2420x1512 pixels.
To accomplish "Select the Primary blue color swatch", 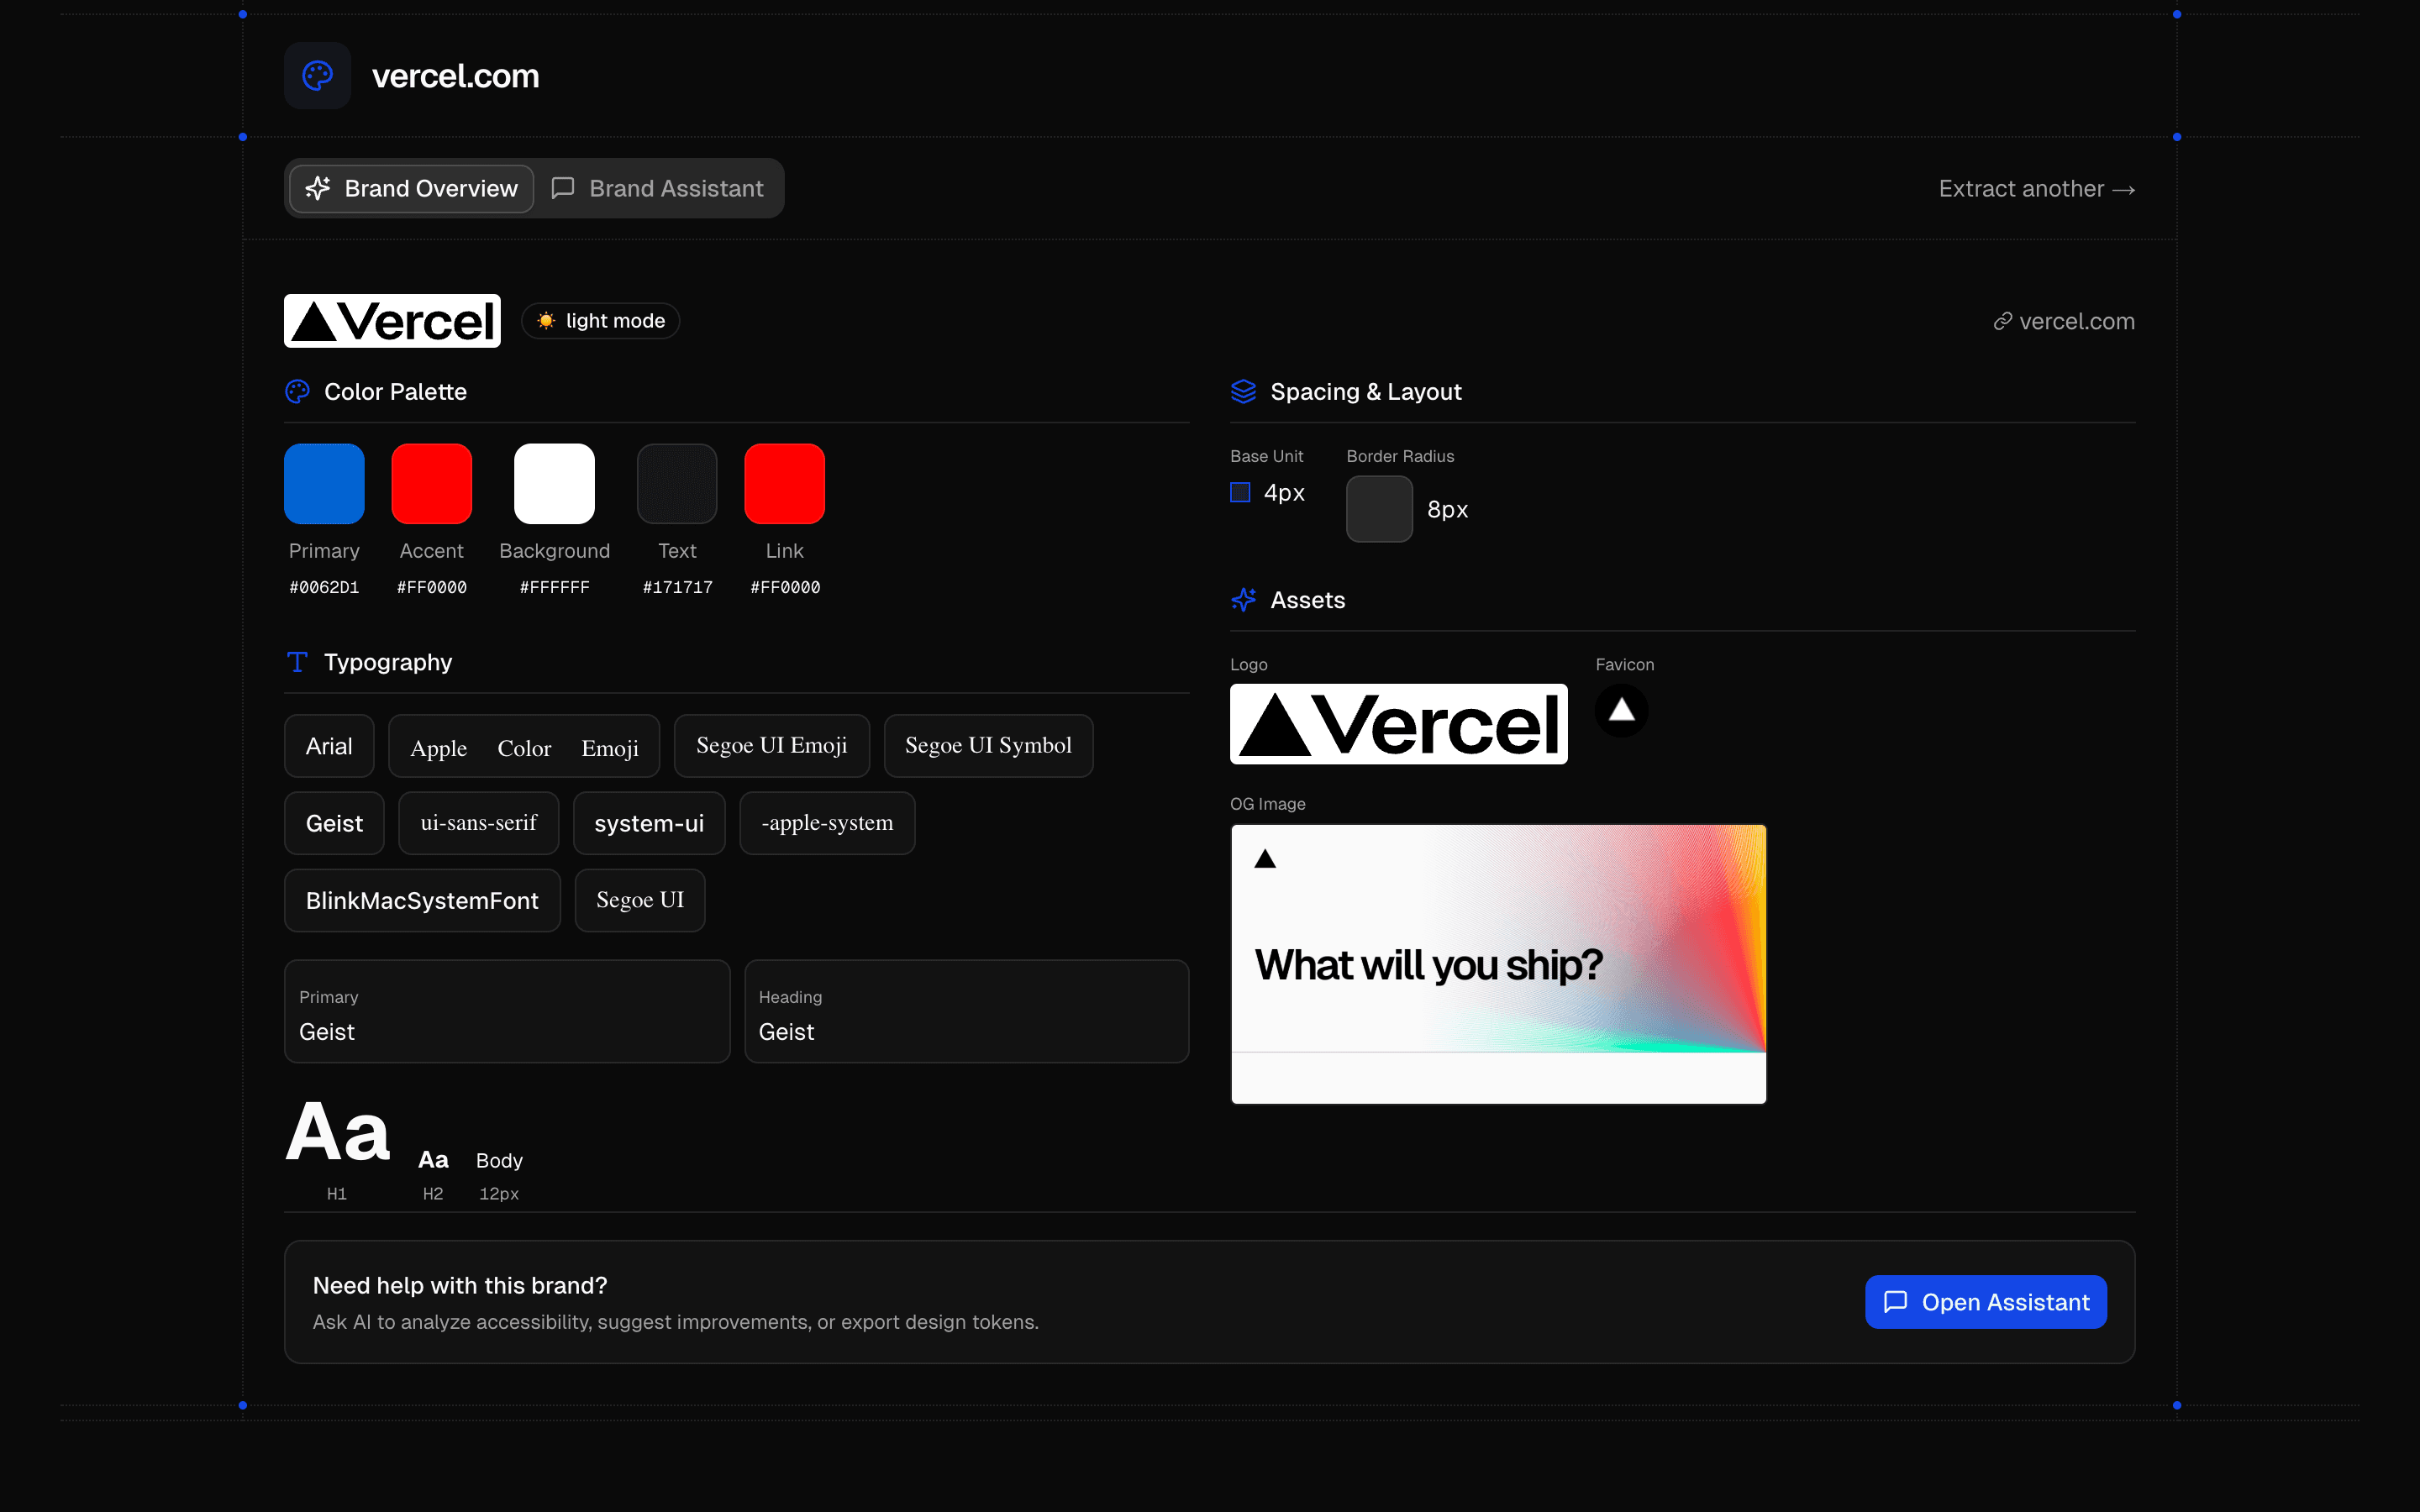I will [323, 483].
